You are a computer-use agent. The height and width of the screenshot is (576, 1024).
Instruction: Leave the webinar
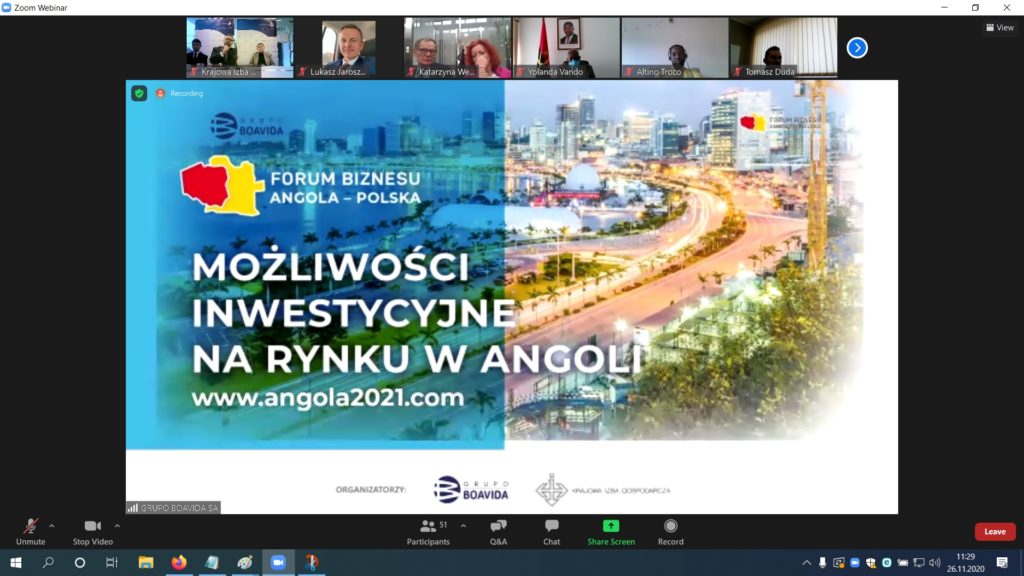[x=994, y=531]
